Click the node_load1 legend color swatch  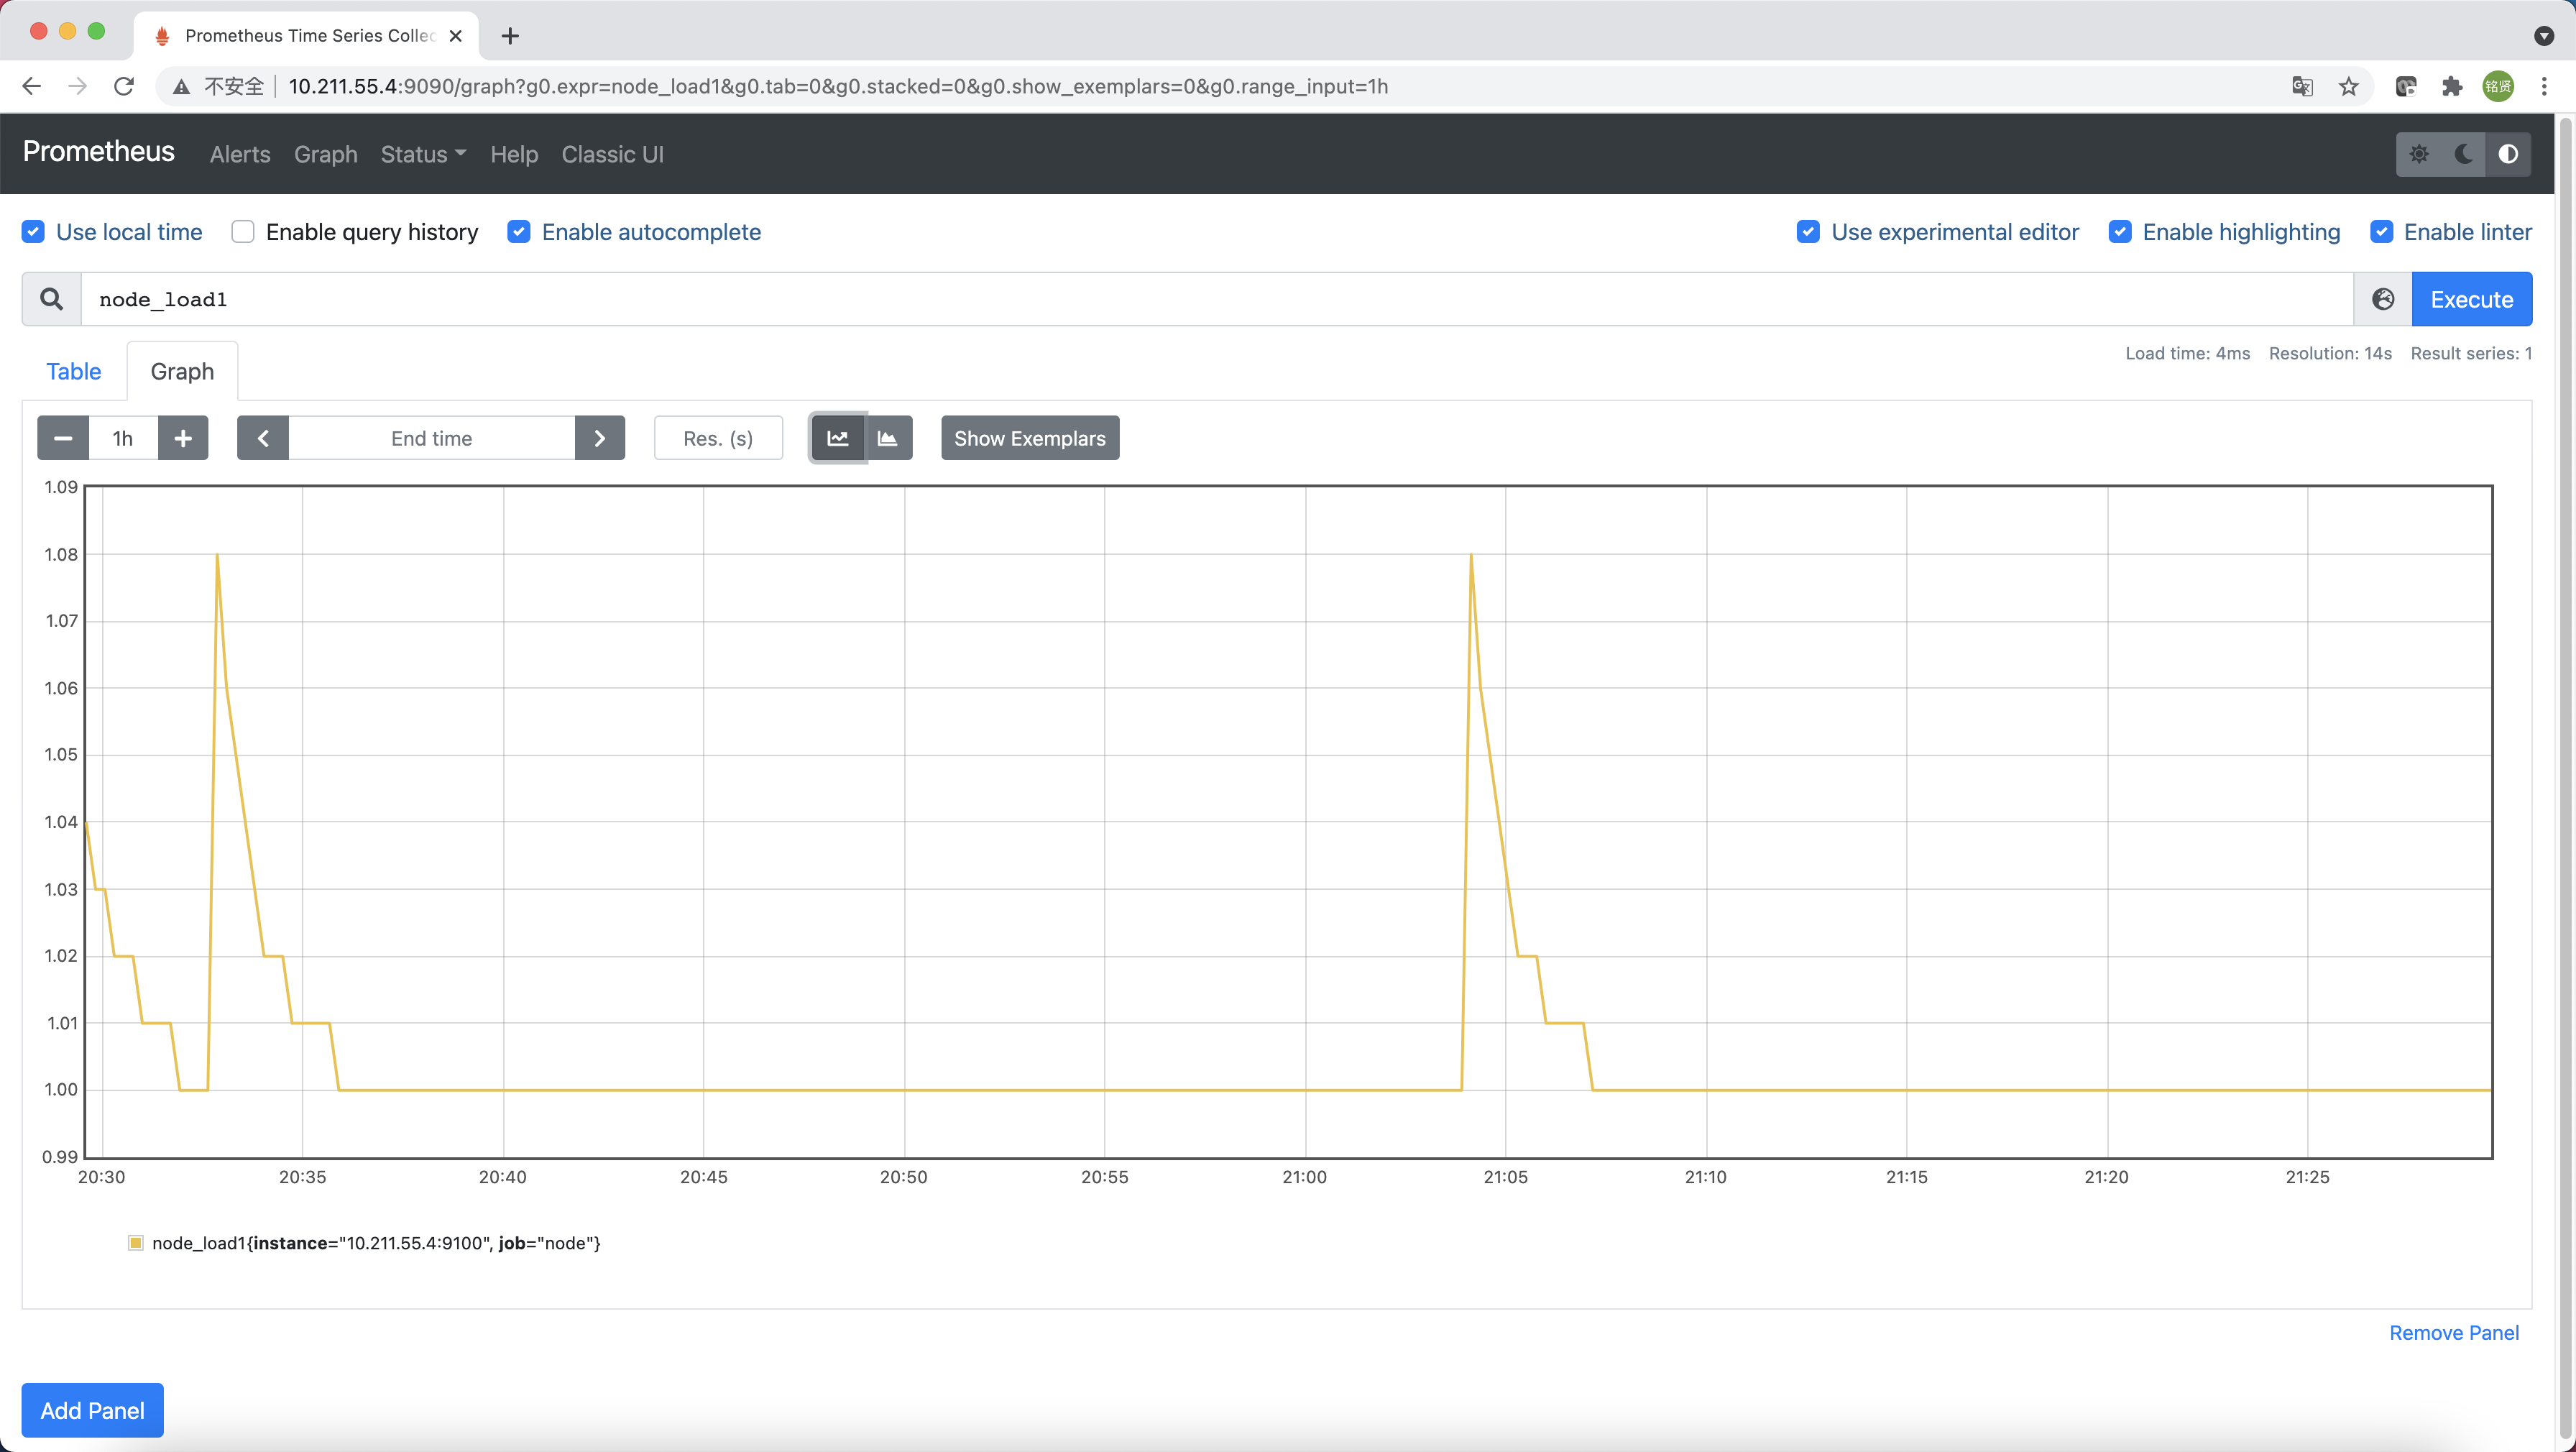(x=136, y=1243)
